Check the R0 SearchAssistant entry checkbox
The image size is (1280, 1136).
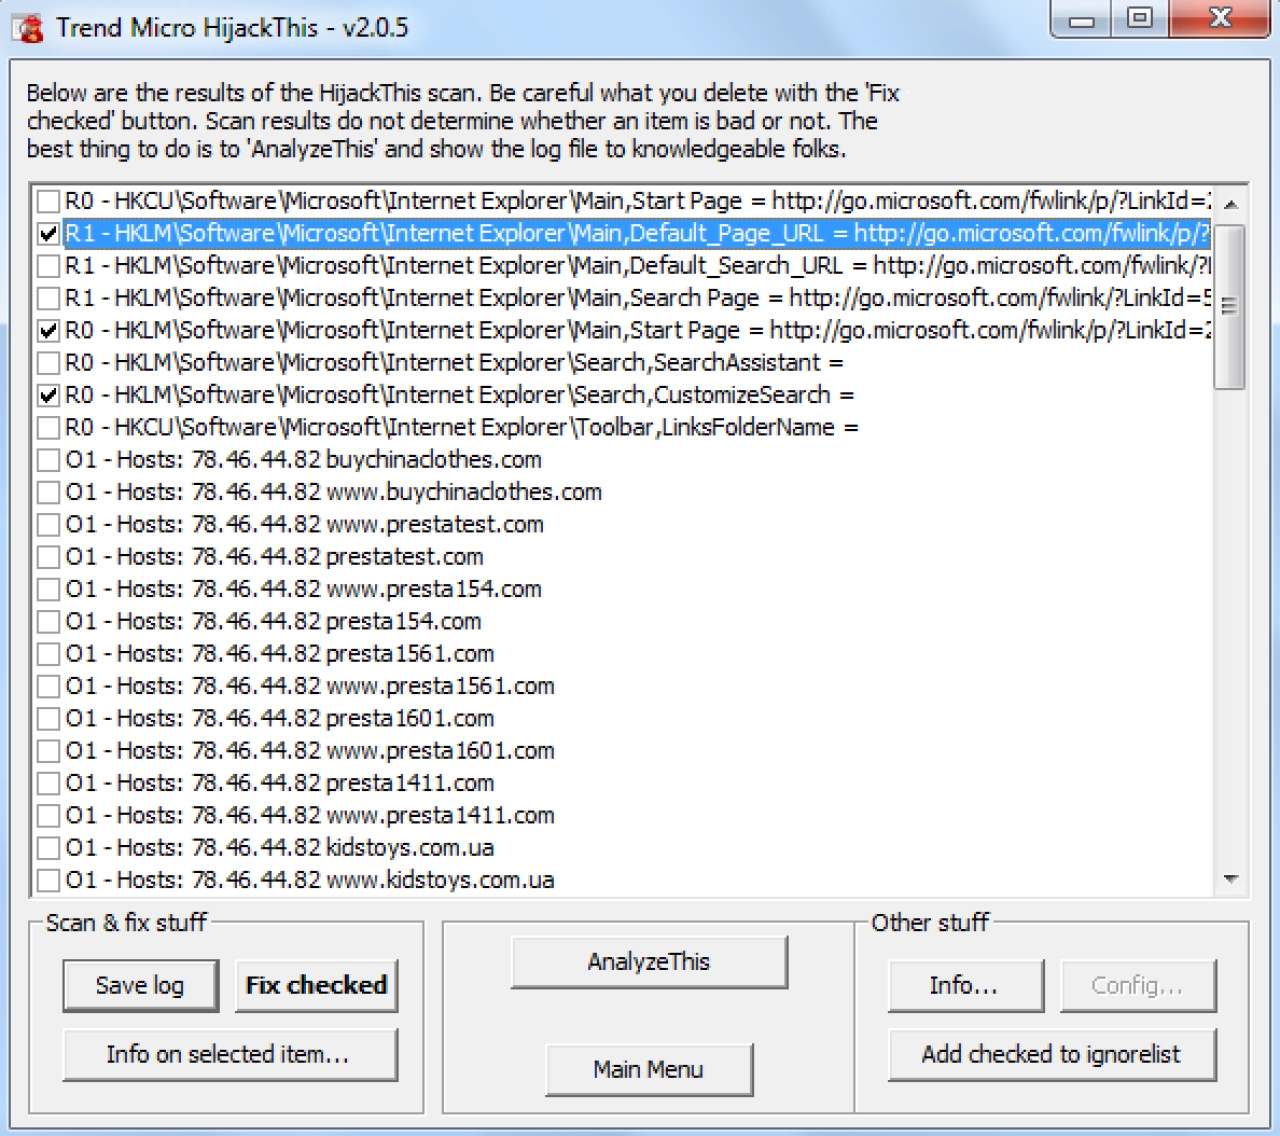[x=48, y=363]
